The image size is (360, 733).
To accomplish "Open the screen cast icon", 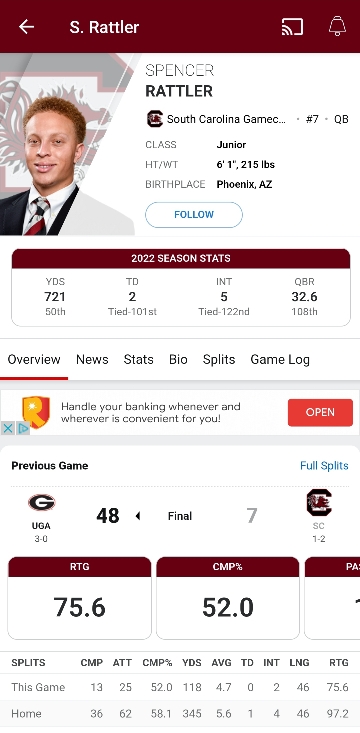I will [x=292, y=27].
